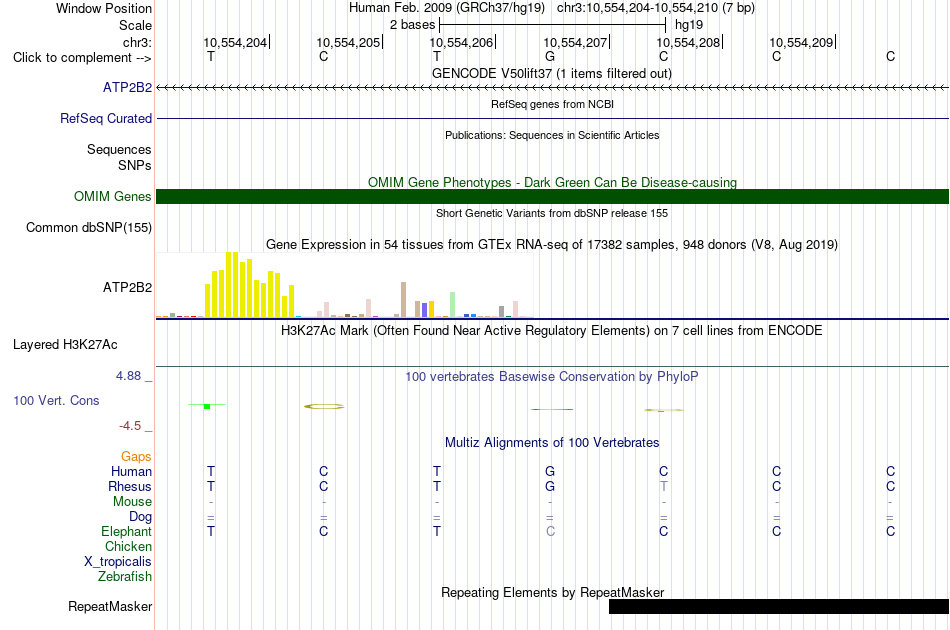Click the OMIM Genes track label

[113, 196]
